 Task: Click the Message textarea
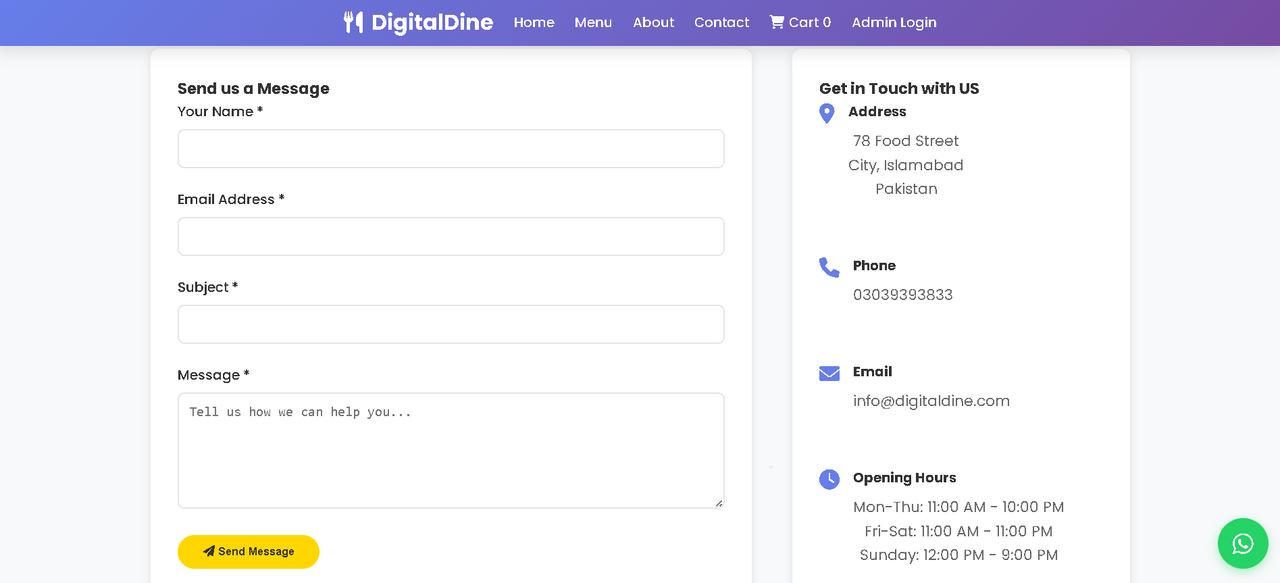point(451,450)
